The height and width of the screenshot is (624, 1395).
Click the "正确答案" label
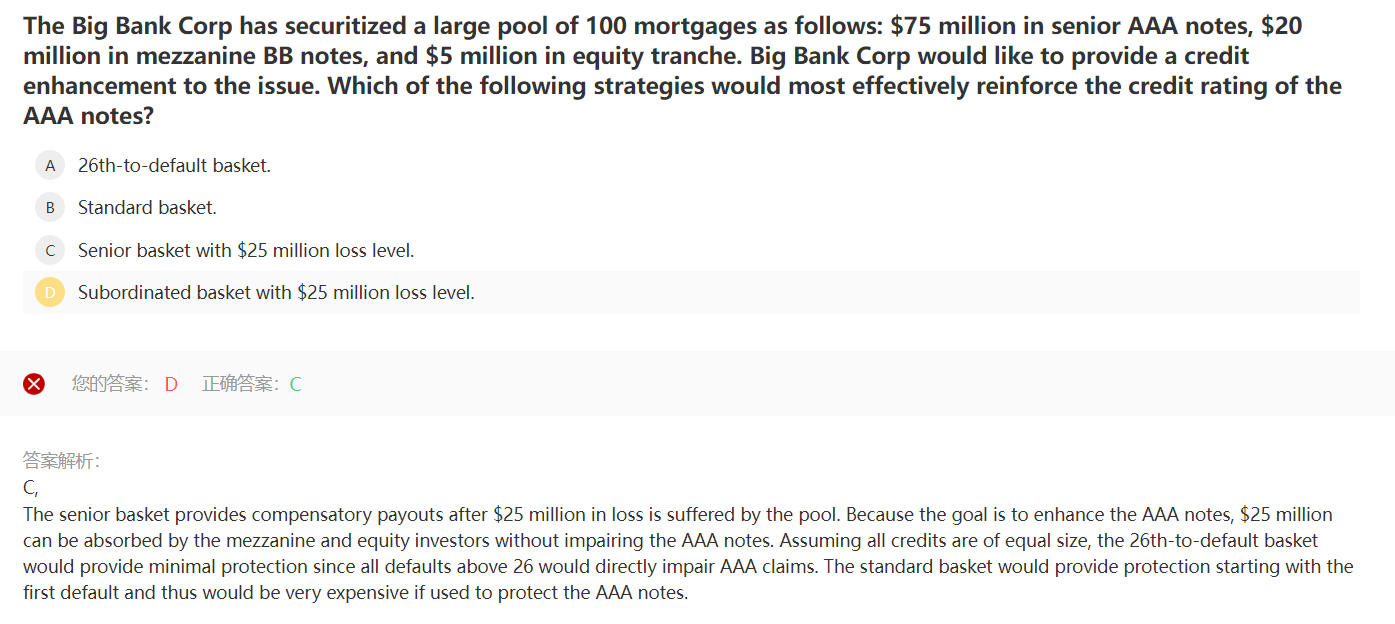[x=241, y=384]
